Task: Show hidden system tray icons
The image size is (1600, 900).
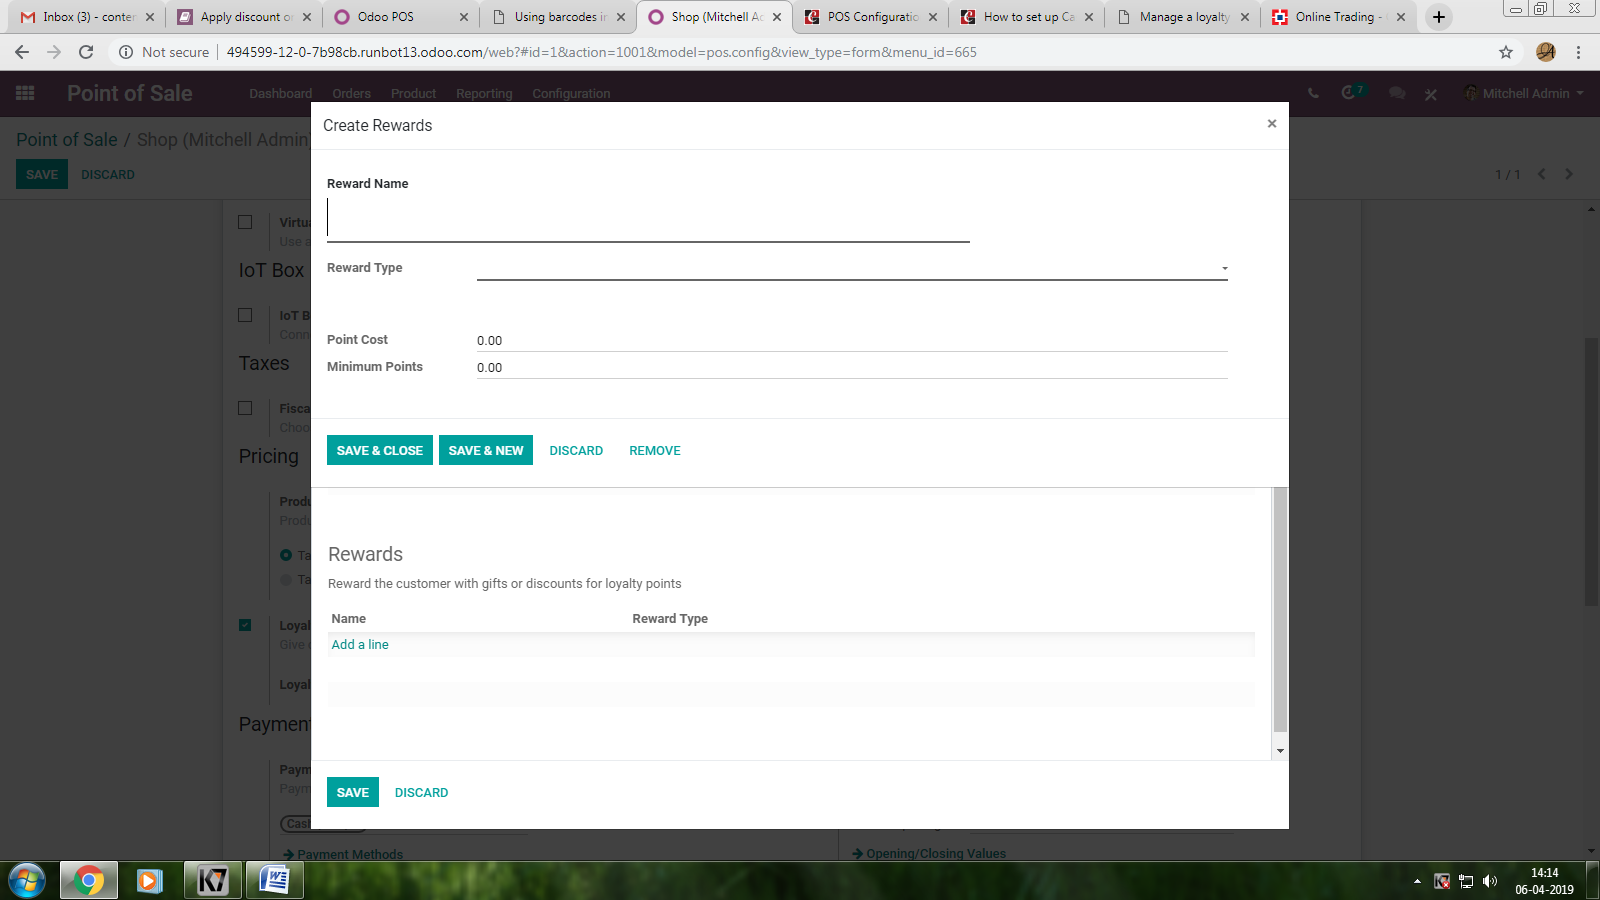Action: tap(1417, 881)
